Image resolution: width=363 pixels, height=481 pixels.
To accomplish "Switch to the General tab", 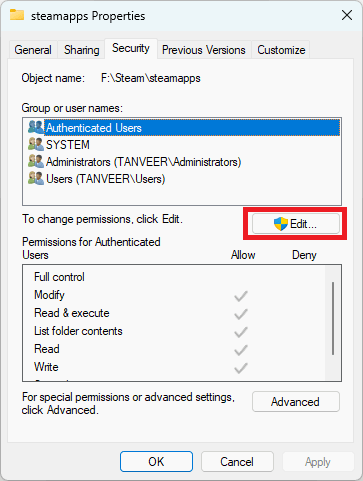I will (33, 50).
